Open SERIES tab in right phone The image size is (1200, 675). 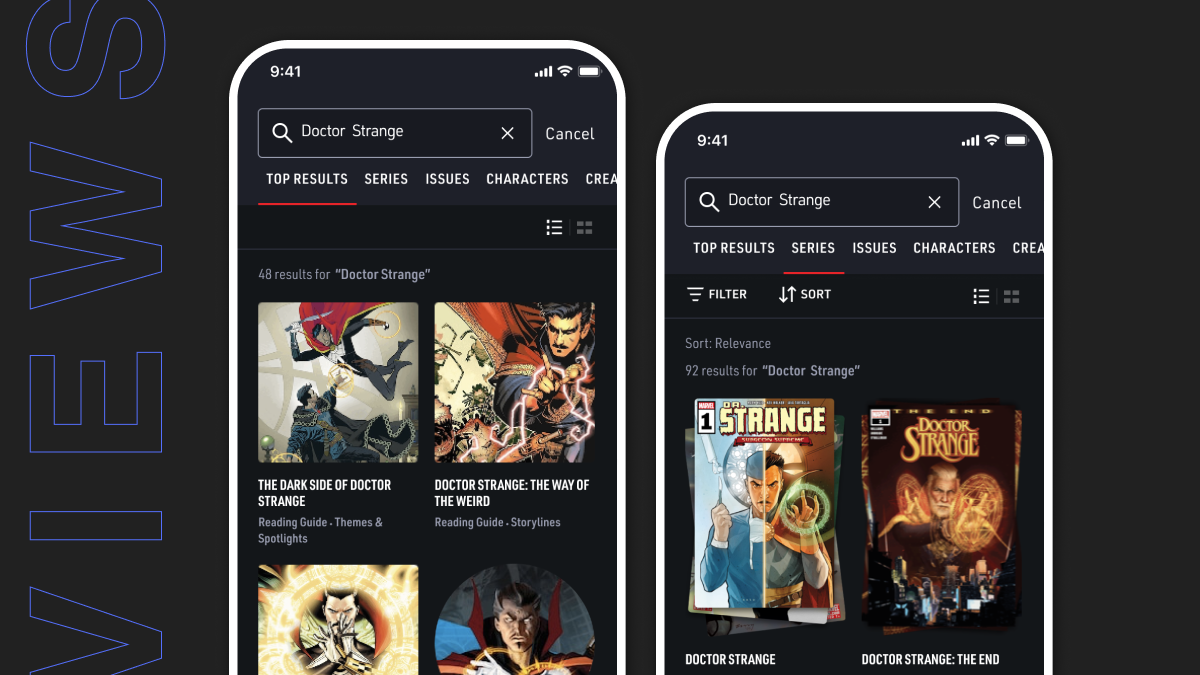(x=813, y=248)
